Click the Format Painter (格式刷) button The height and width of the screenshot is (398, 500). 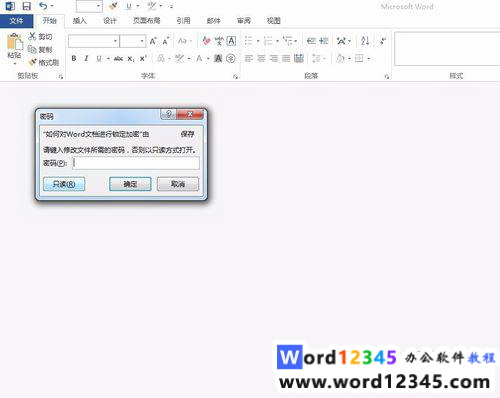tap(44, 62)
